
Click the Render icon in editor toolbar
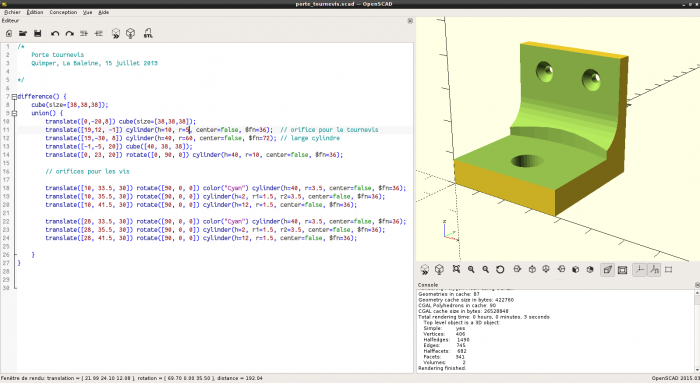pyautogui.click(x=130, y=33)
